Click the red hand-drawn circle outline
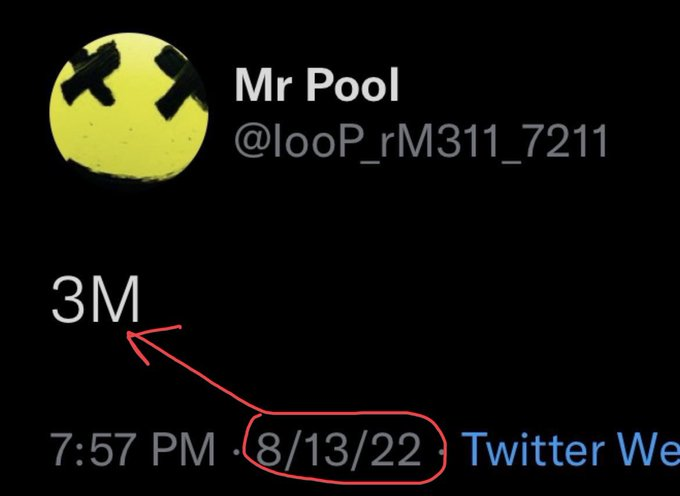Viewport: 680px width, 496px height. [345, 447]
